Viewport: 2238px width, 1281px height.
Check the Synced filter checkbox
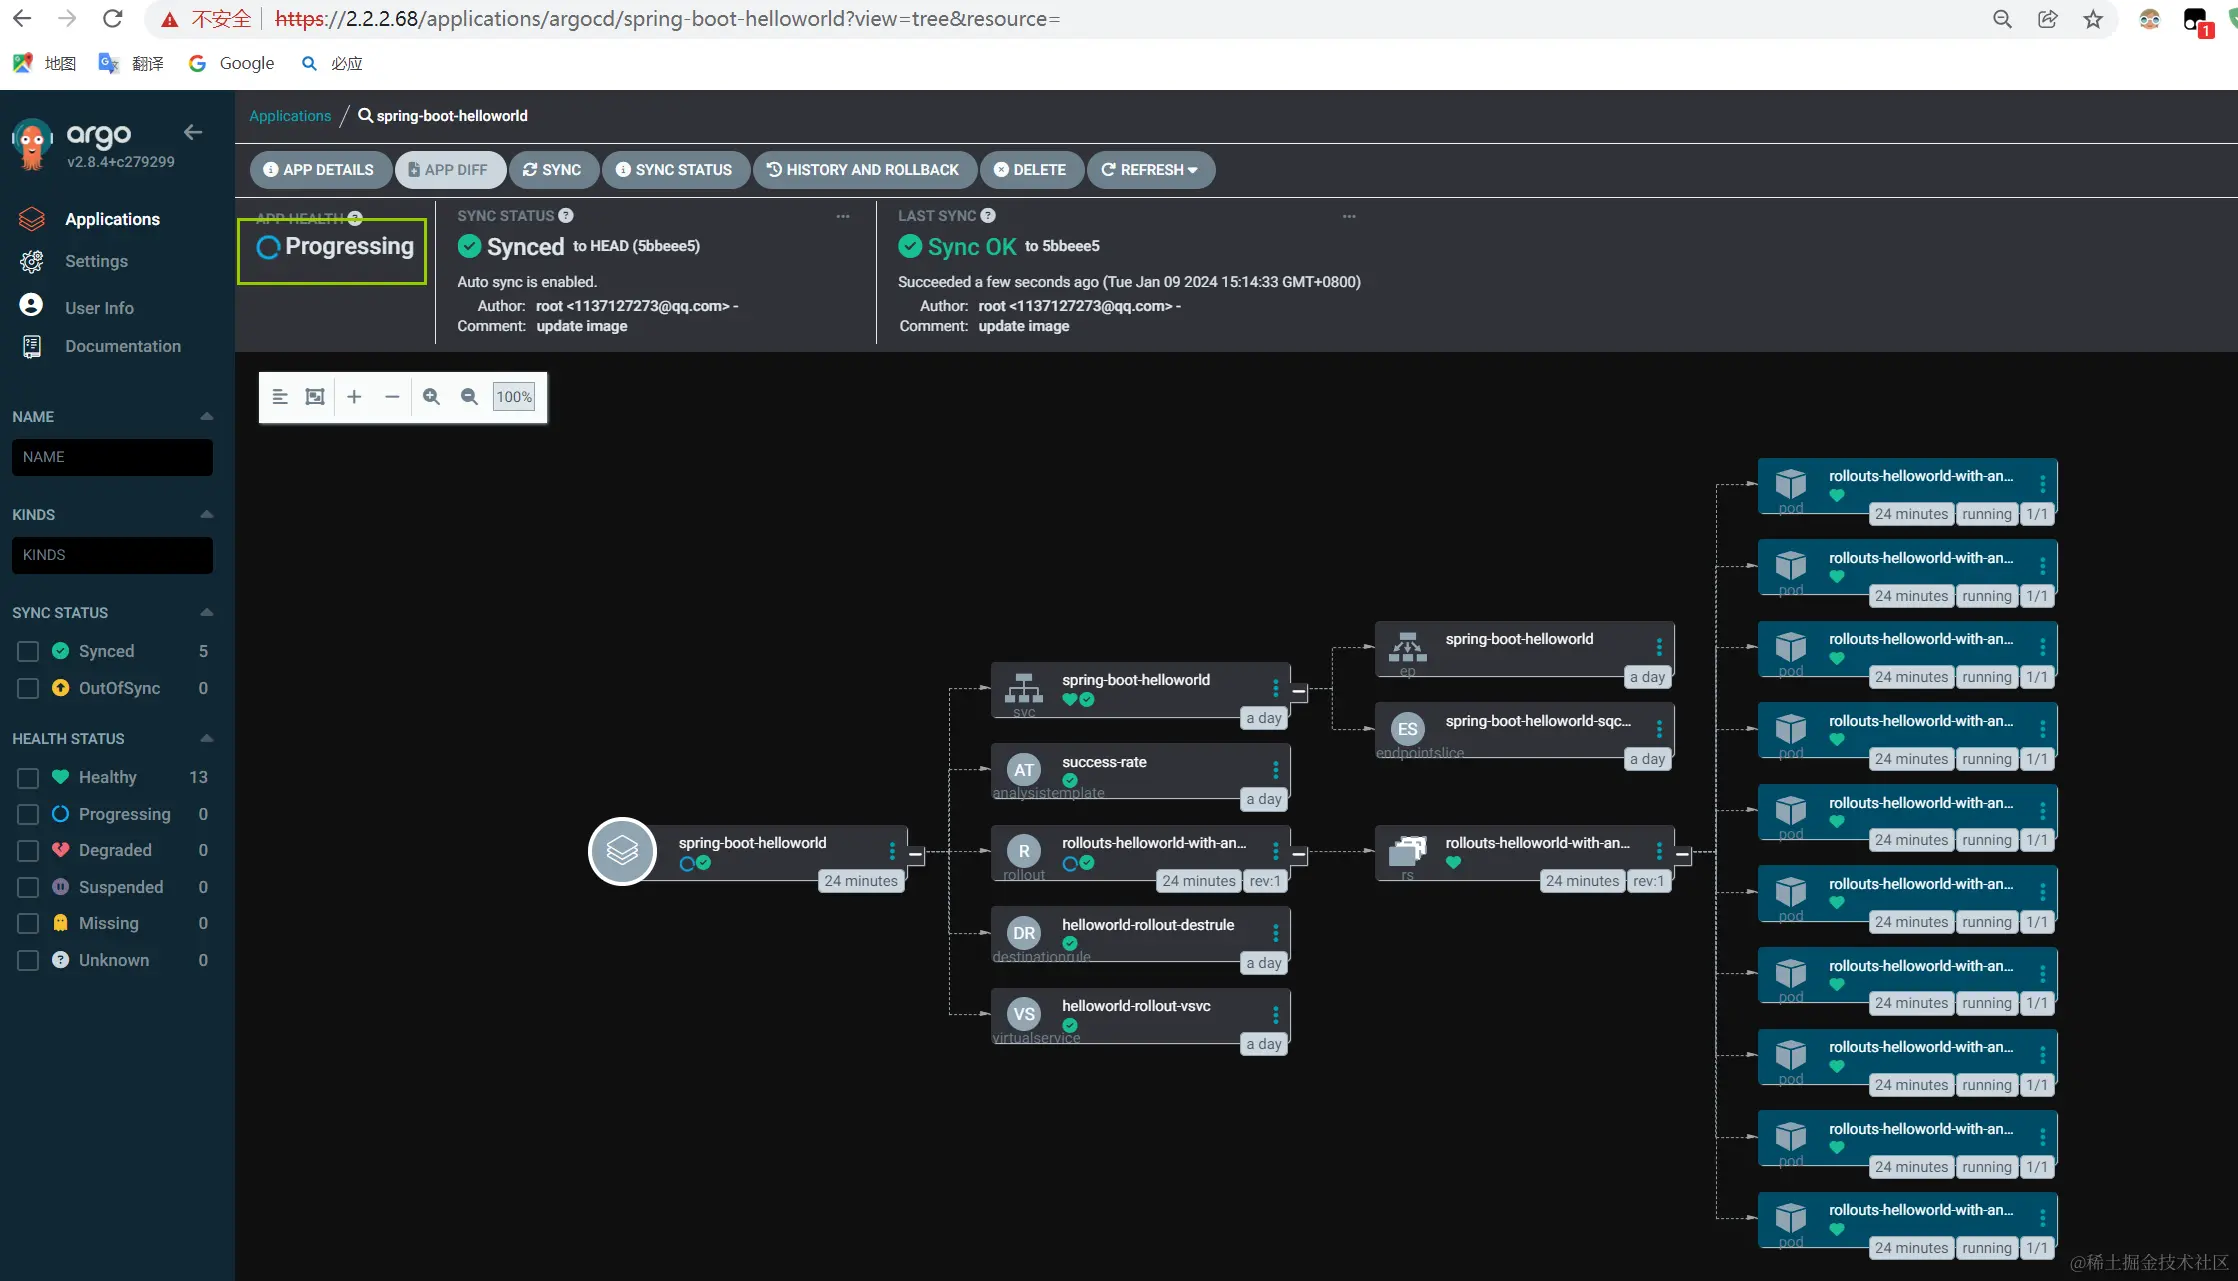click(28, 652)
